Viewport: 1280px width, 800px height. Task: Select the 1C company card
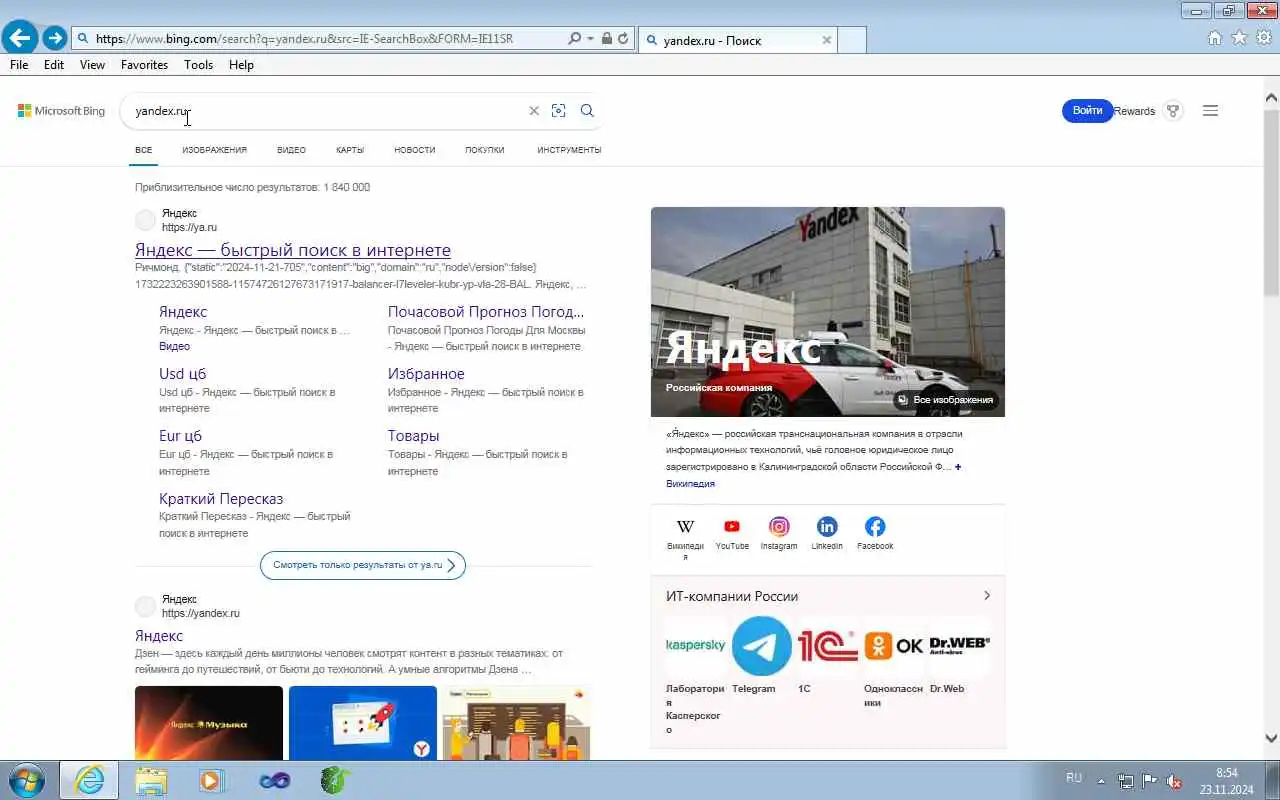828,656
